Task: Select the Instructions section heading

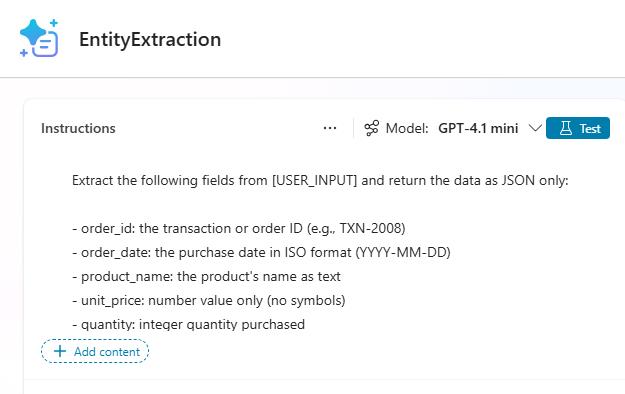Action: (78, 128)
